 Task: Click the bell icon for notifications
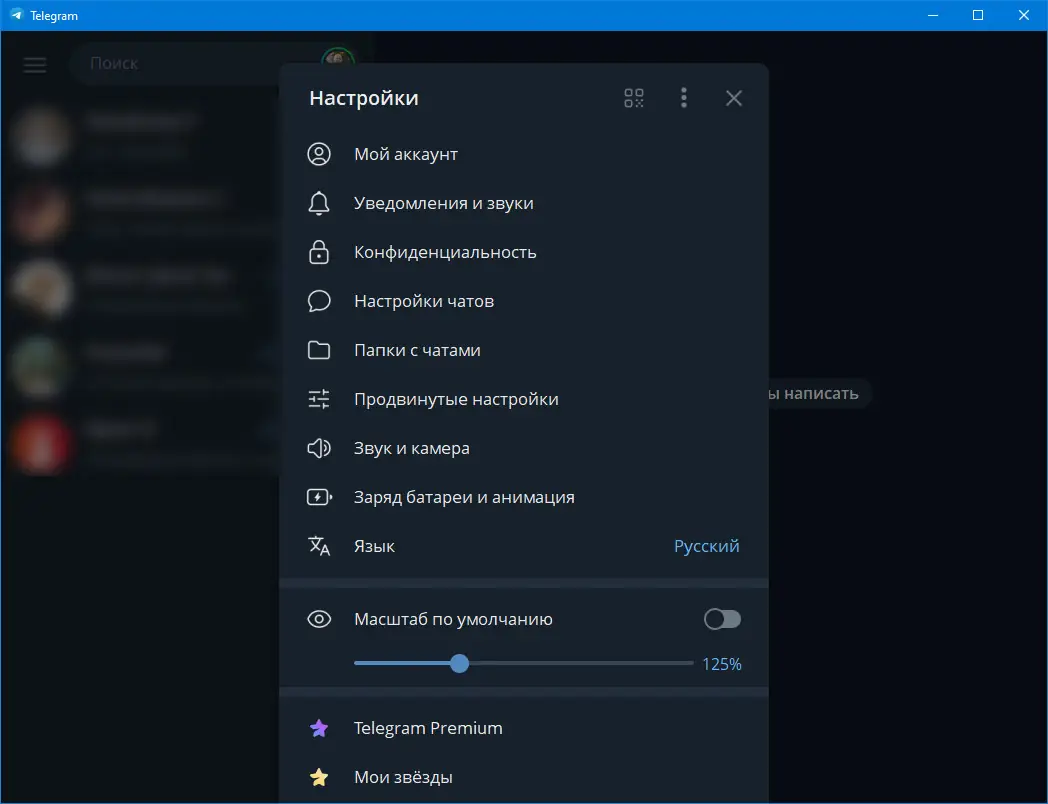point(318,203)
